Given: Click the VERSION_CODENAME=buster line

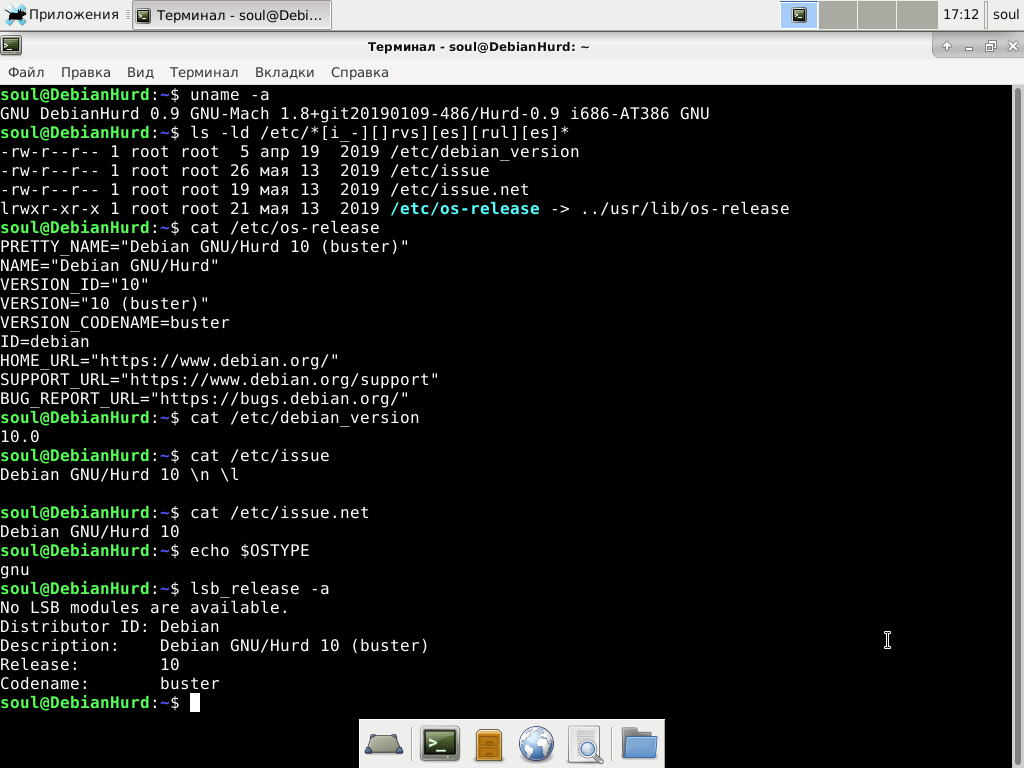Looking at the screenshot, I should point(115,323).
